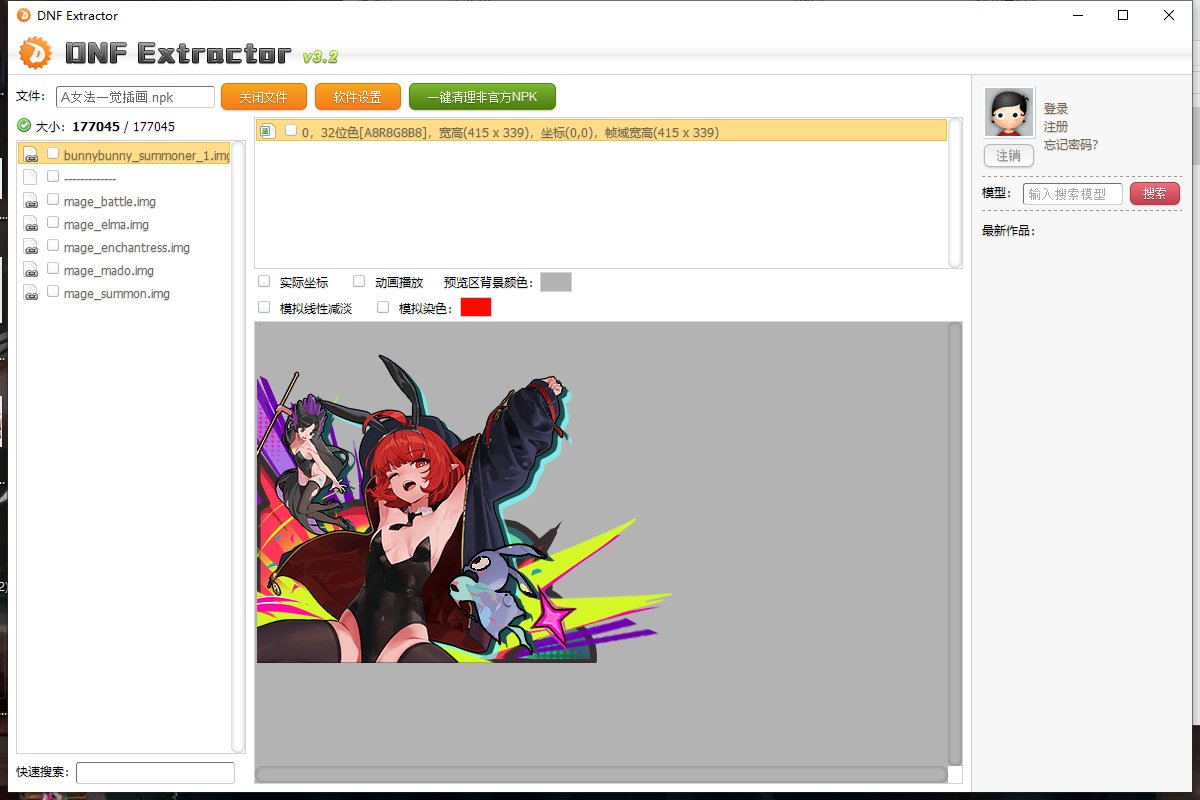This screenshot has width=1200, height=800.
Task: Enable the 实际坐标 checkbox
Action: 264,282
